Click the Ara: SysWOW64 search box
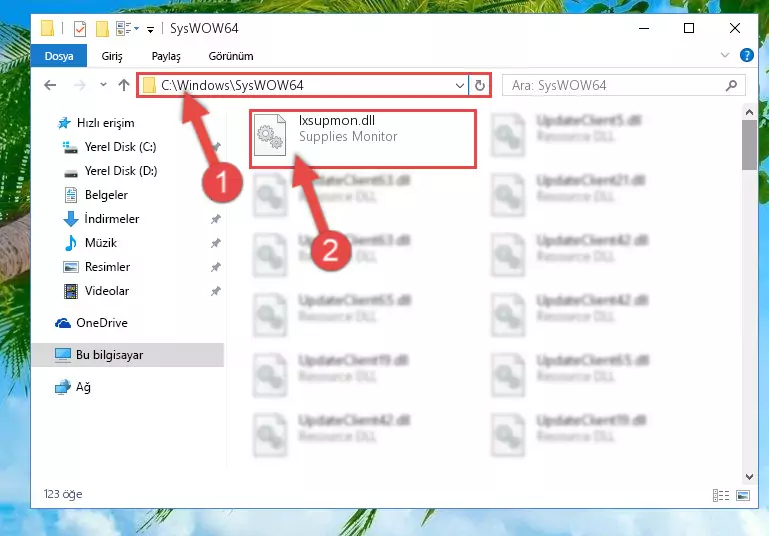769x536 pixels. coord(624,85)
